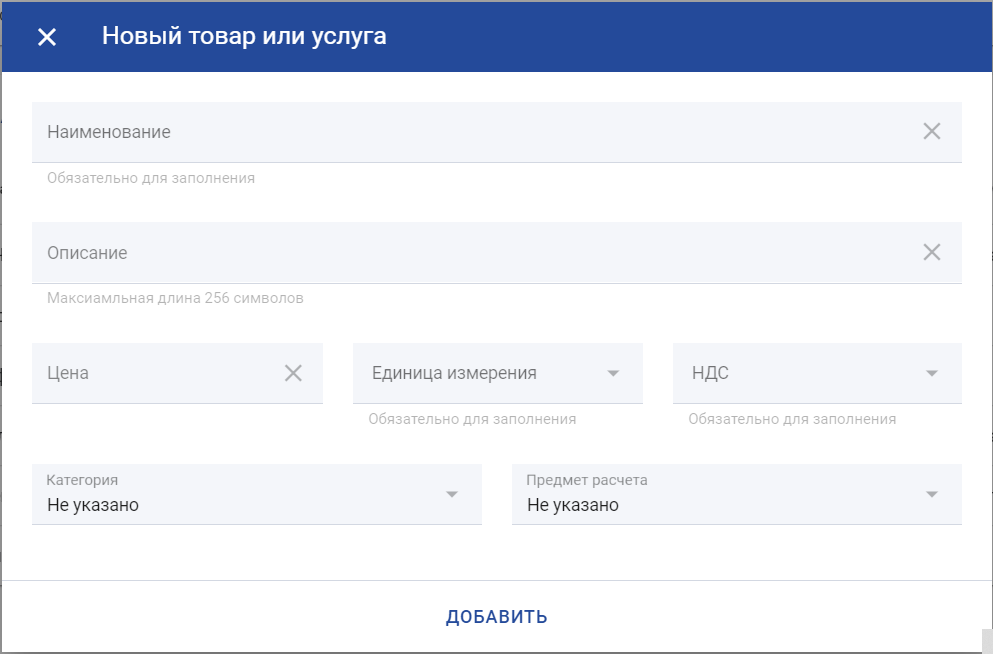This screenshot has width=993, height=654.
Task: Focus the Наименование input field
Action: tap(470, 132)
